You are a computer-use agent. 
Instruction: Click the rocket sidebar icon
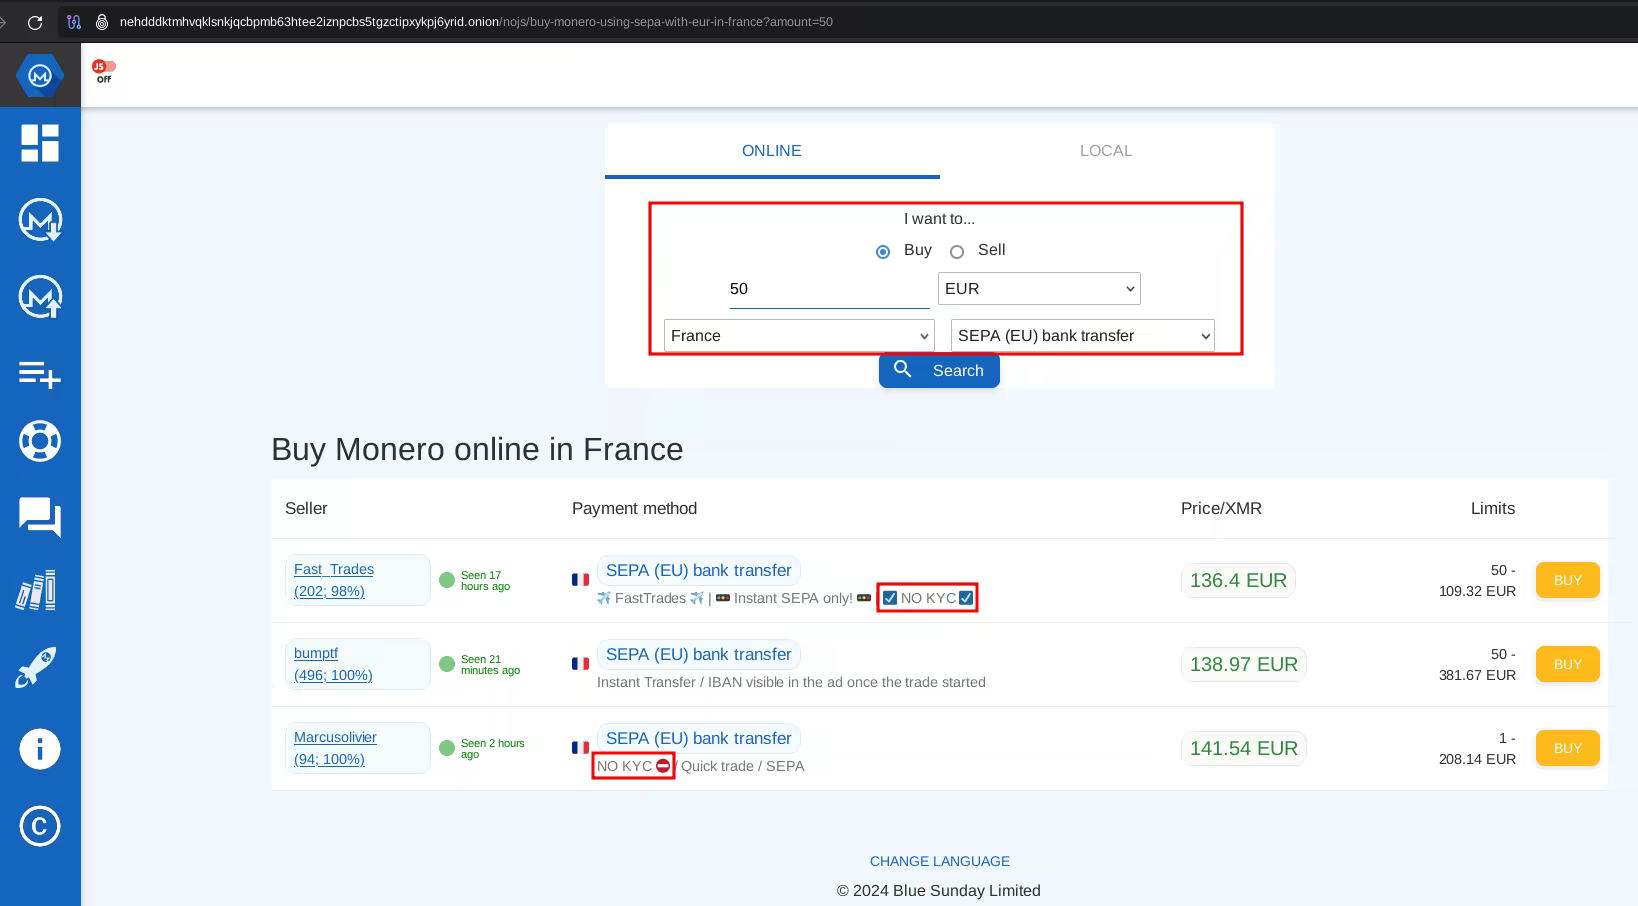36,668
